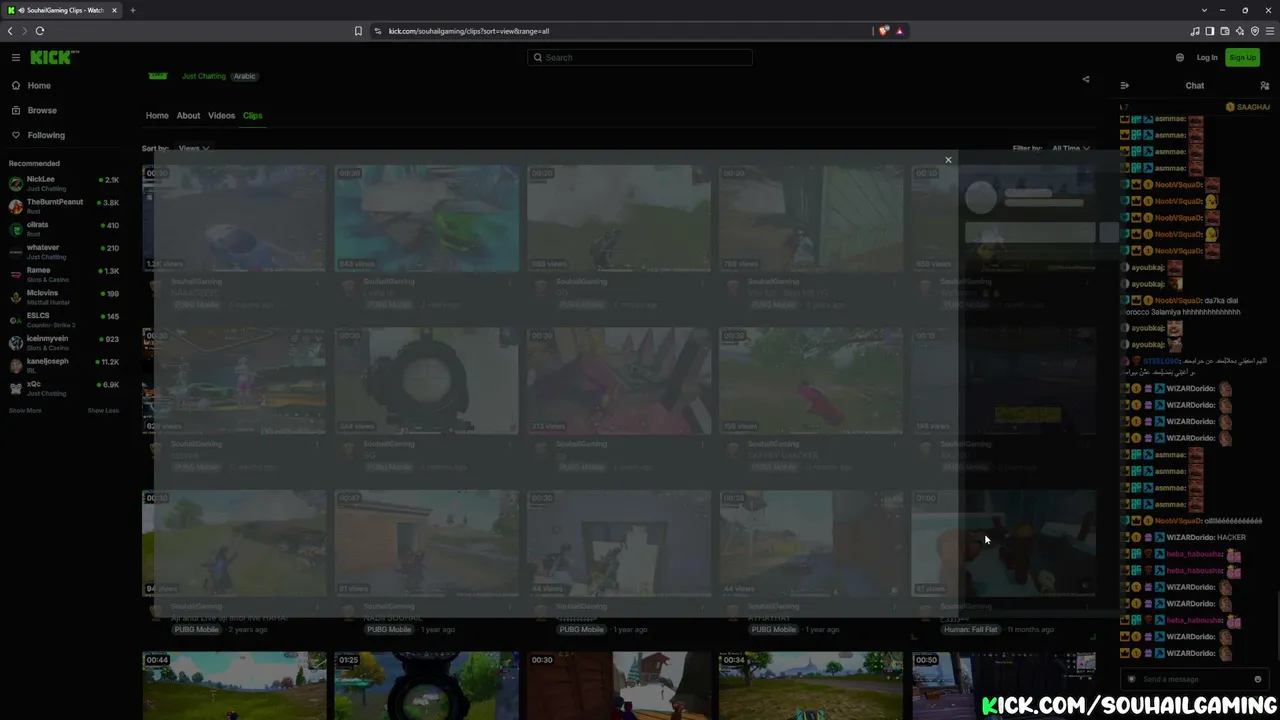Image resolution: width=1280 pixels, height=720 pixels.
Task: Toggle the browser sidebar panel
Action: [1209, 31]
